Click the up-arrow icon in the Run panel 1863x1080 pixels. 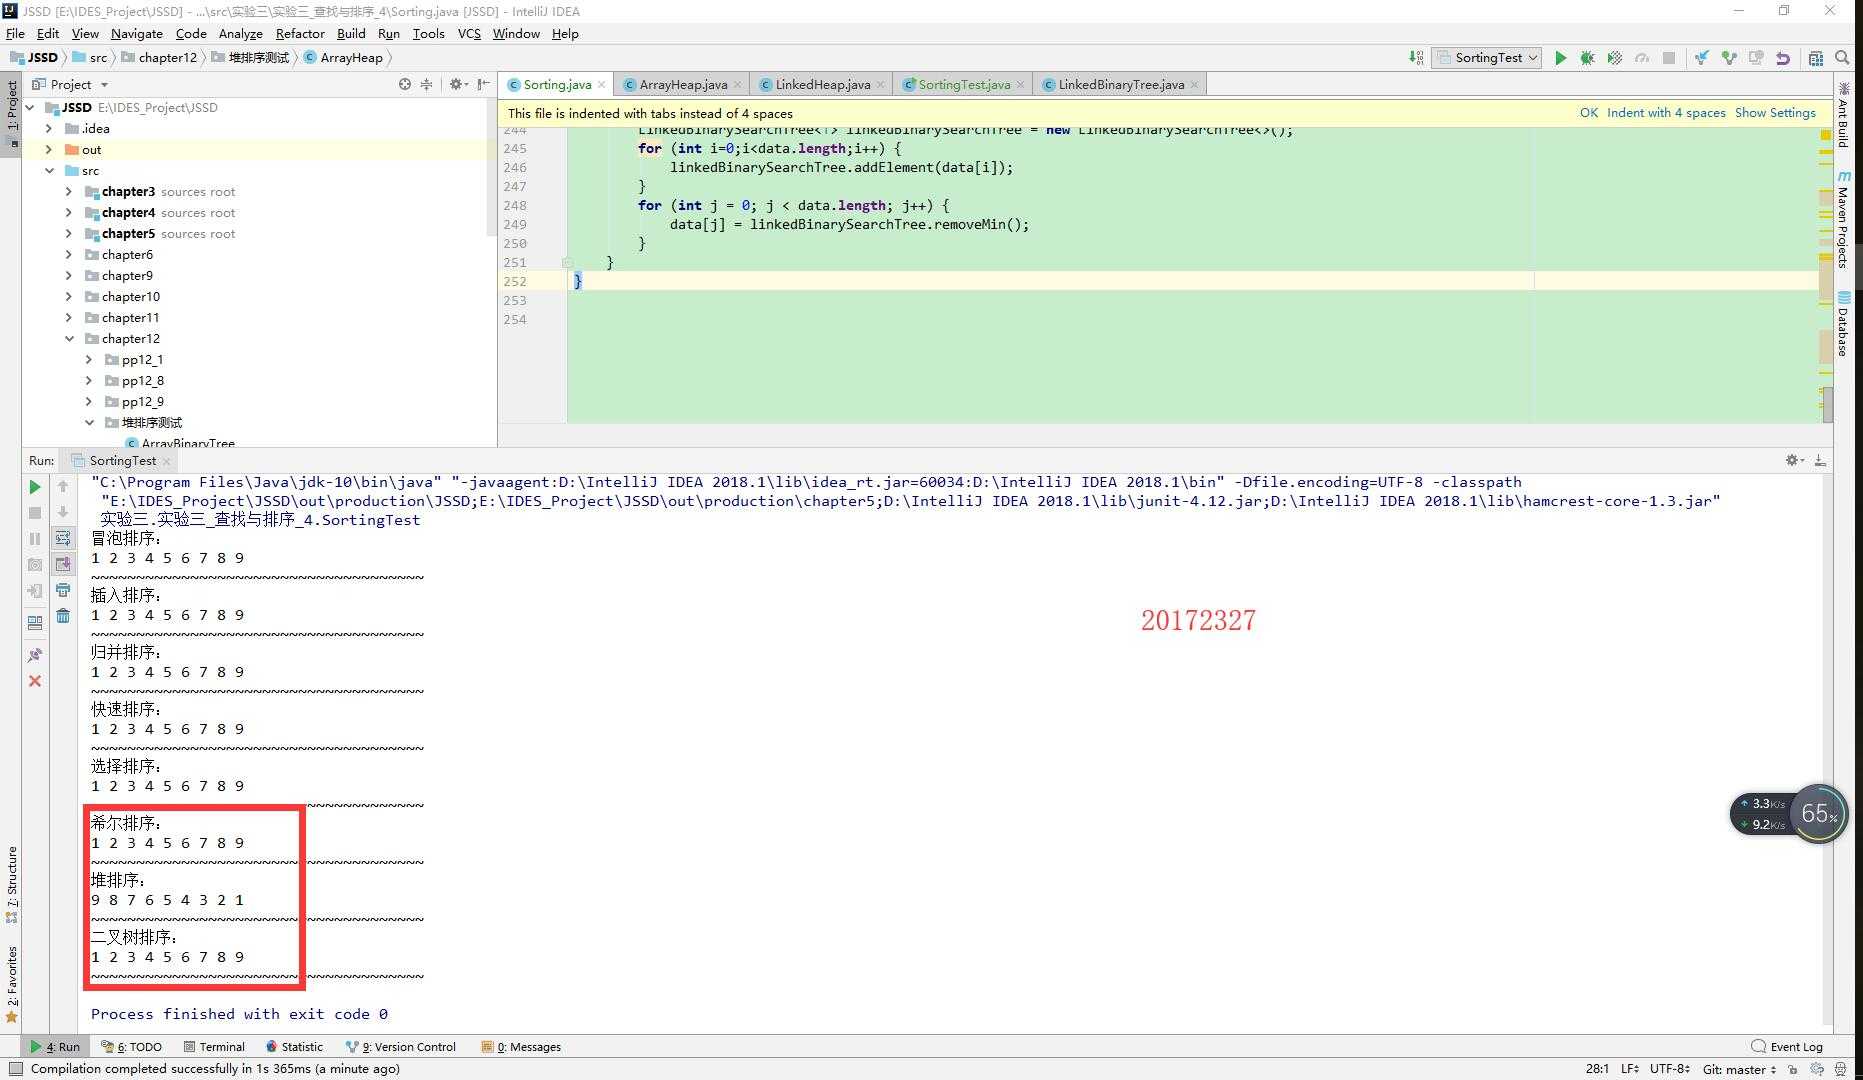[x=63, y=486]
